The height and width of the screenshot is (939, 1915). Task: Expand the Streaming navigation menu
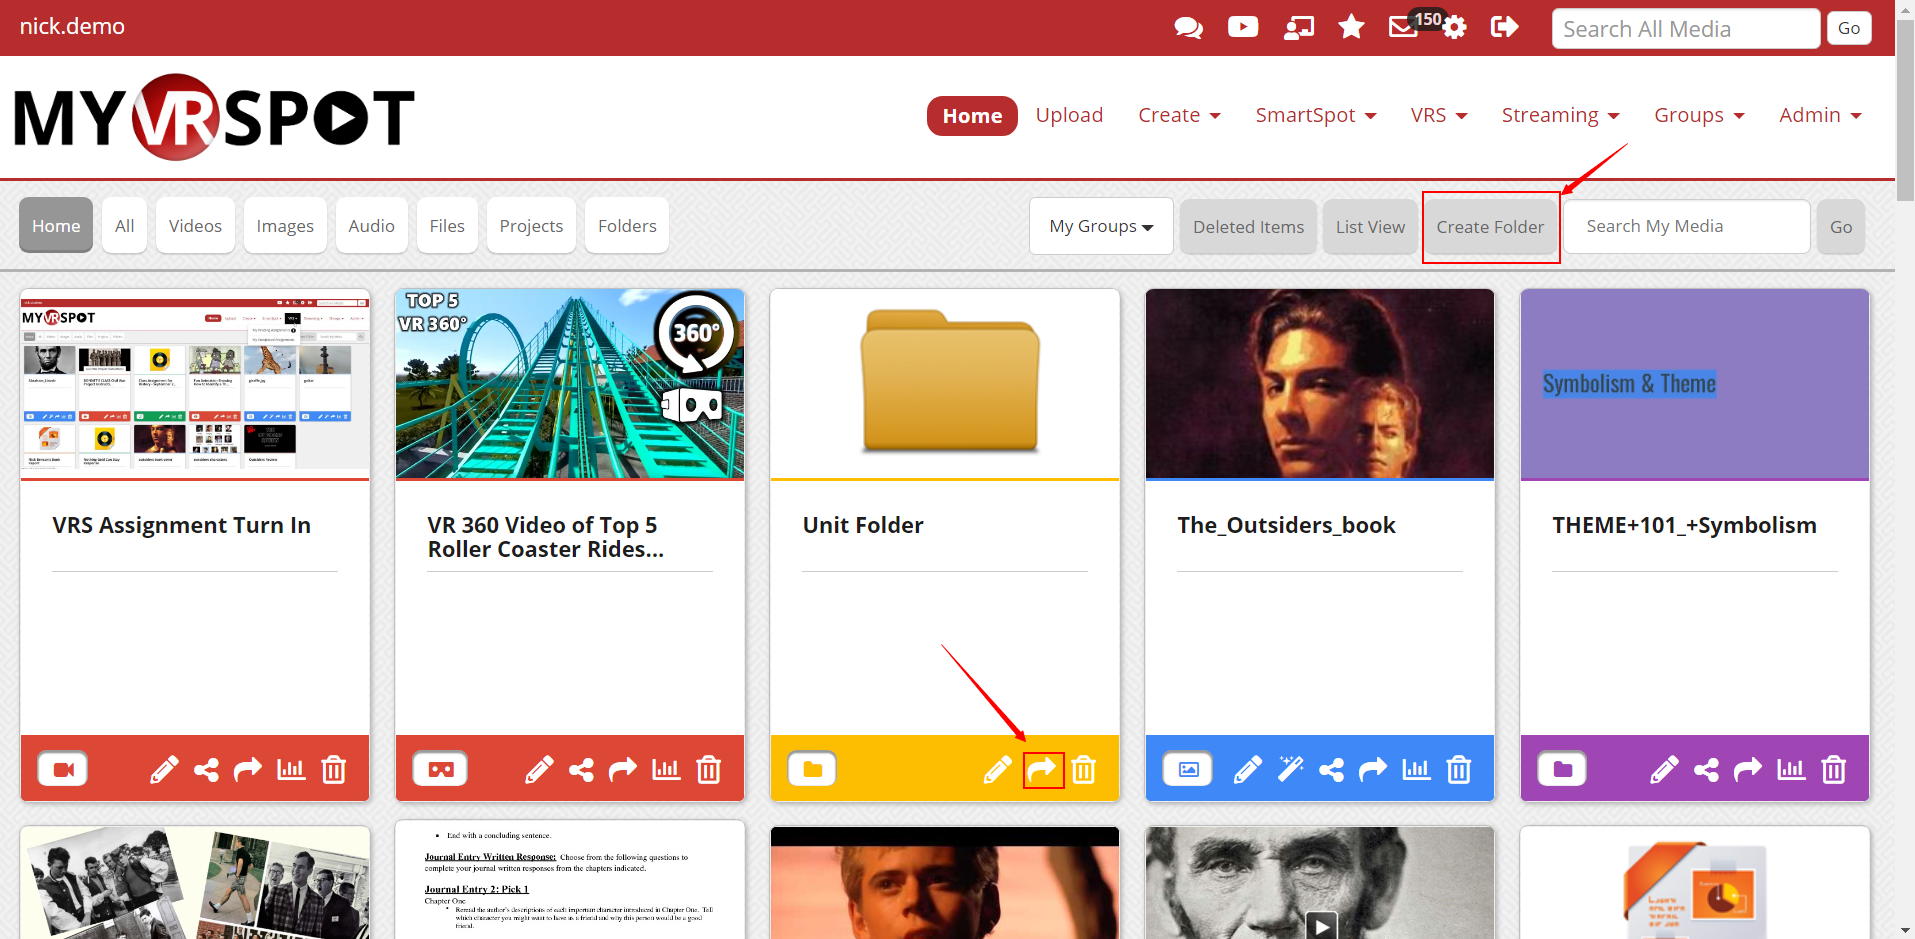point(1559,116)
